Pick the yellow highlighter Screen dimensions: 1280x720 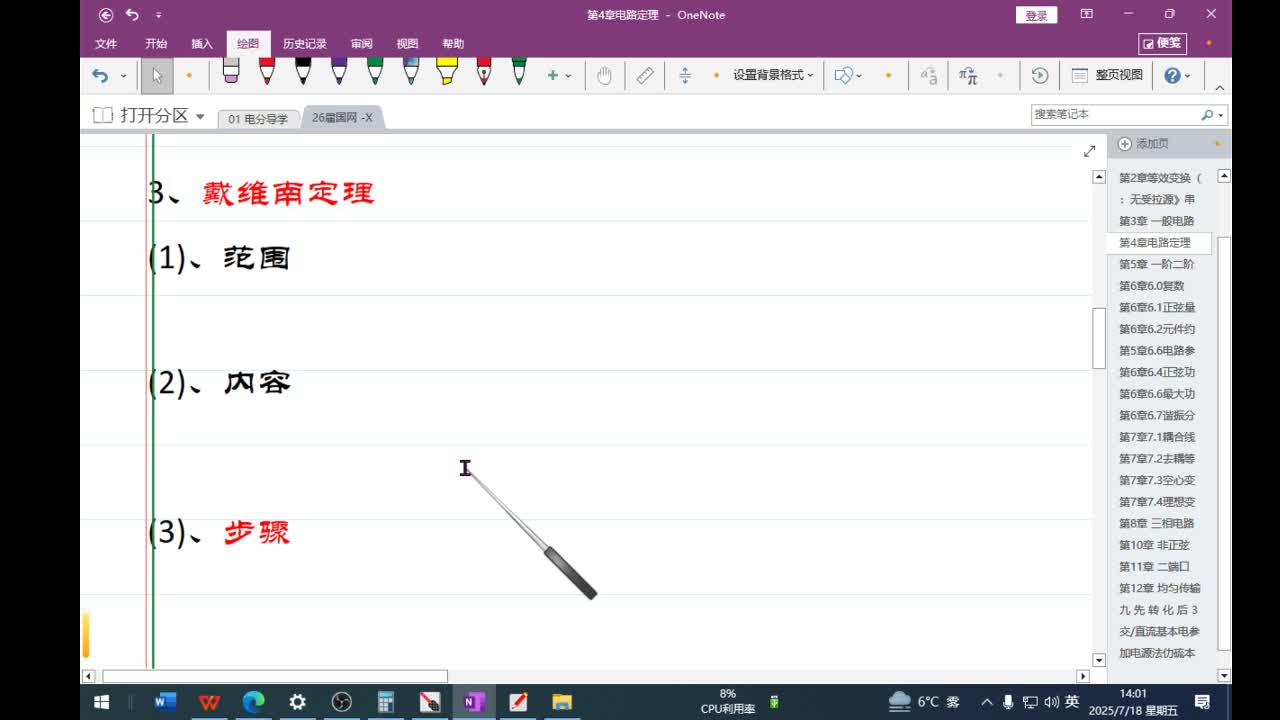[447, 72]
